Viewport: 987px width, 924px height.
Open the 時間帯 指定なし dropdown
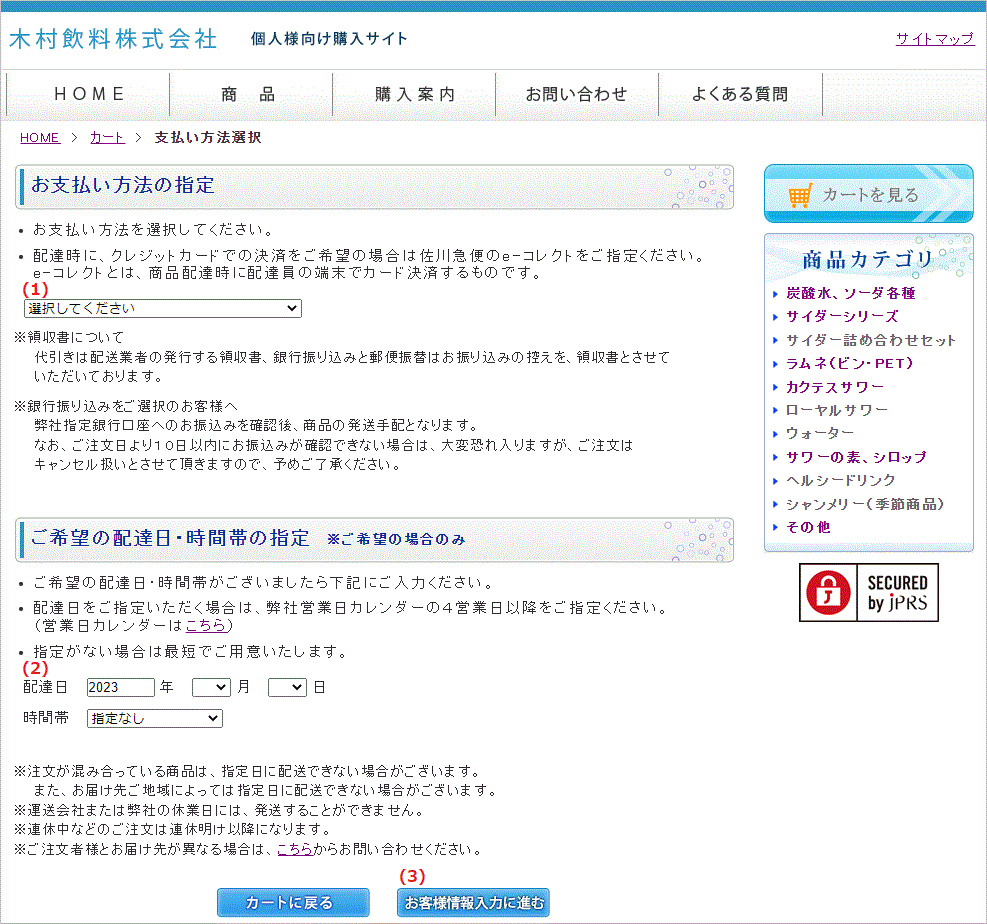pos(154,718)
